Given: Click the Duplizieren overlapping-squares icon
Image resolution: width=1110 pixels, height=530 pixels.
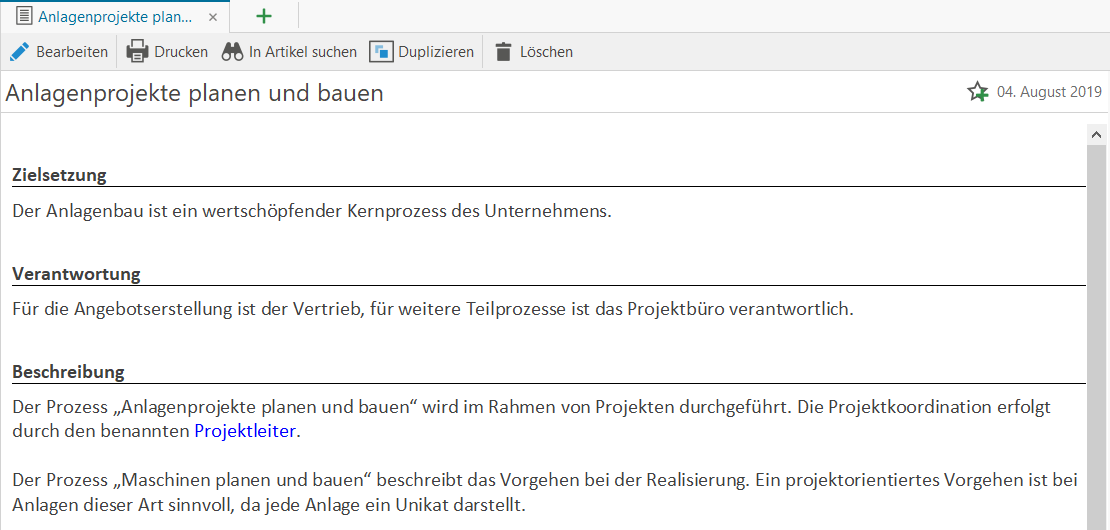Looking at the screenshot, I should pos(381,52).
